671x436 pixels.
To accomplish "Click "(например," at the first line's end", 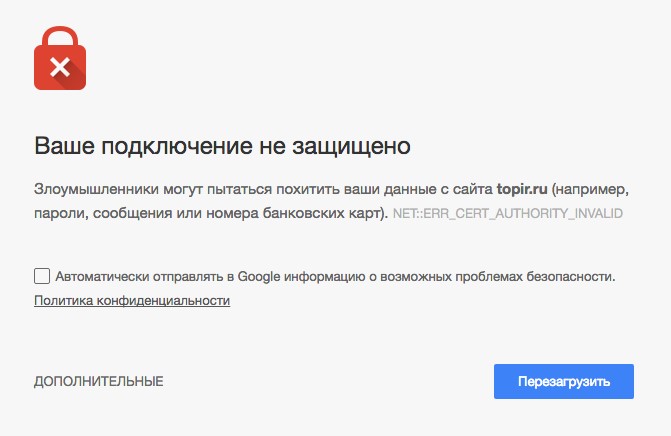I will point(591,189).
